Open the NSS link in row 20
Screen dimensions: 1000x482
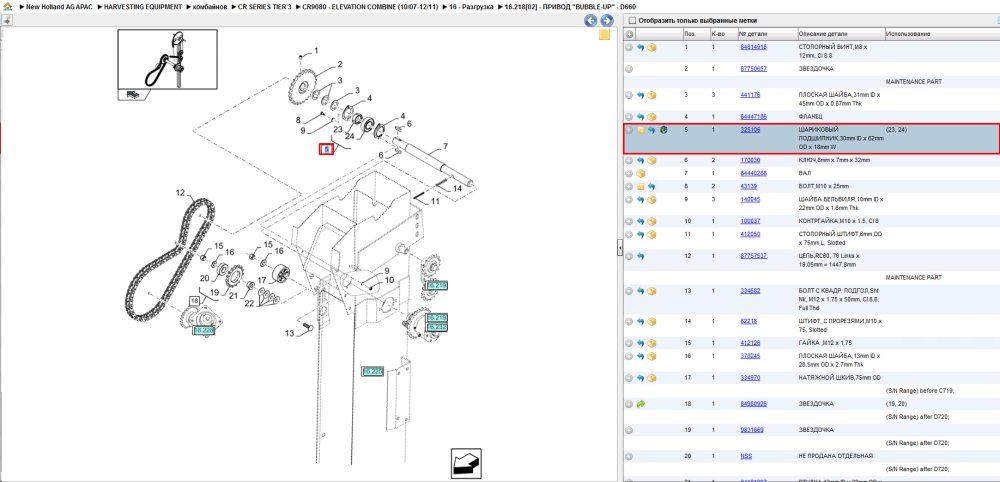746,456
